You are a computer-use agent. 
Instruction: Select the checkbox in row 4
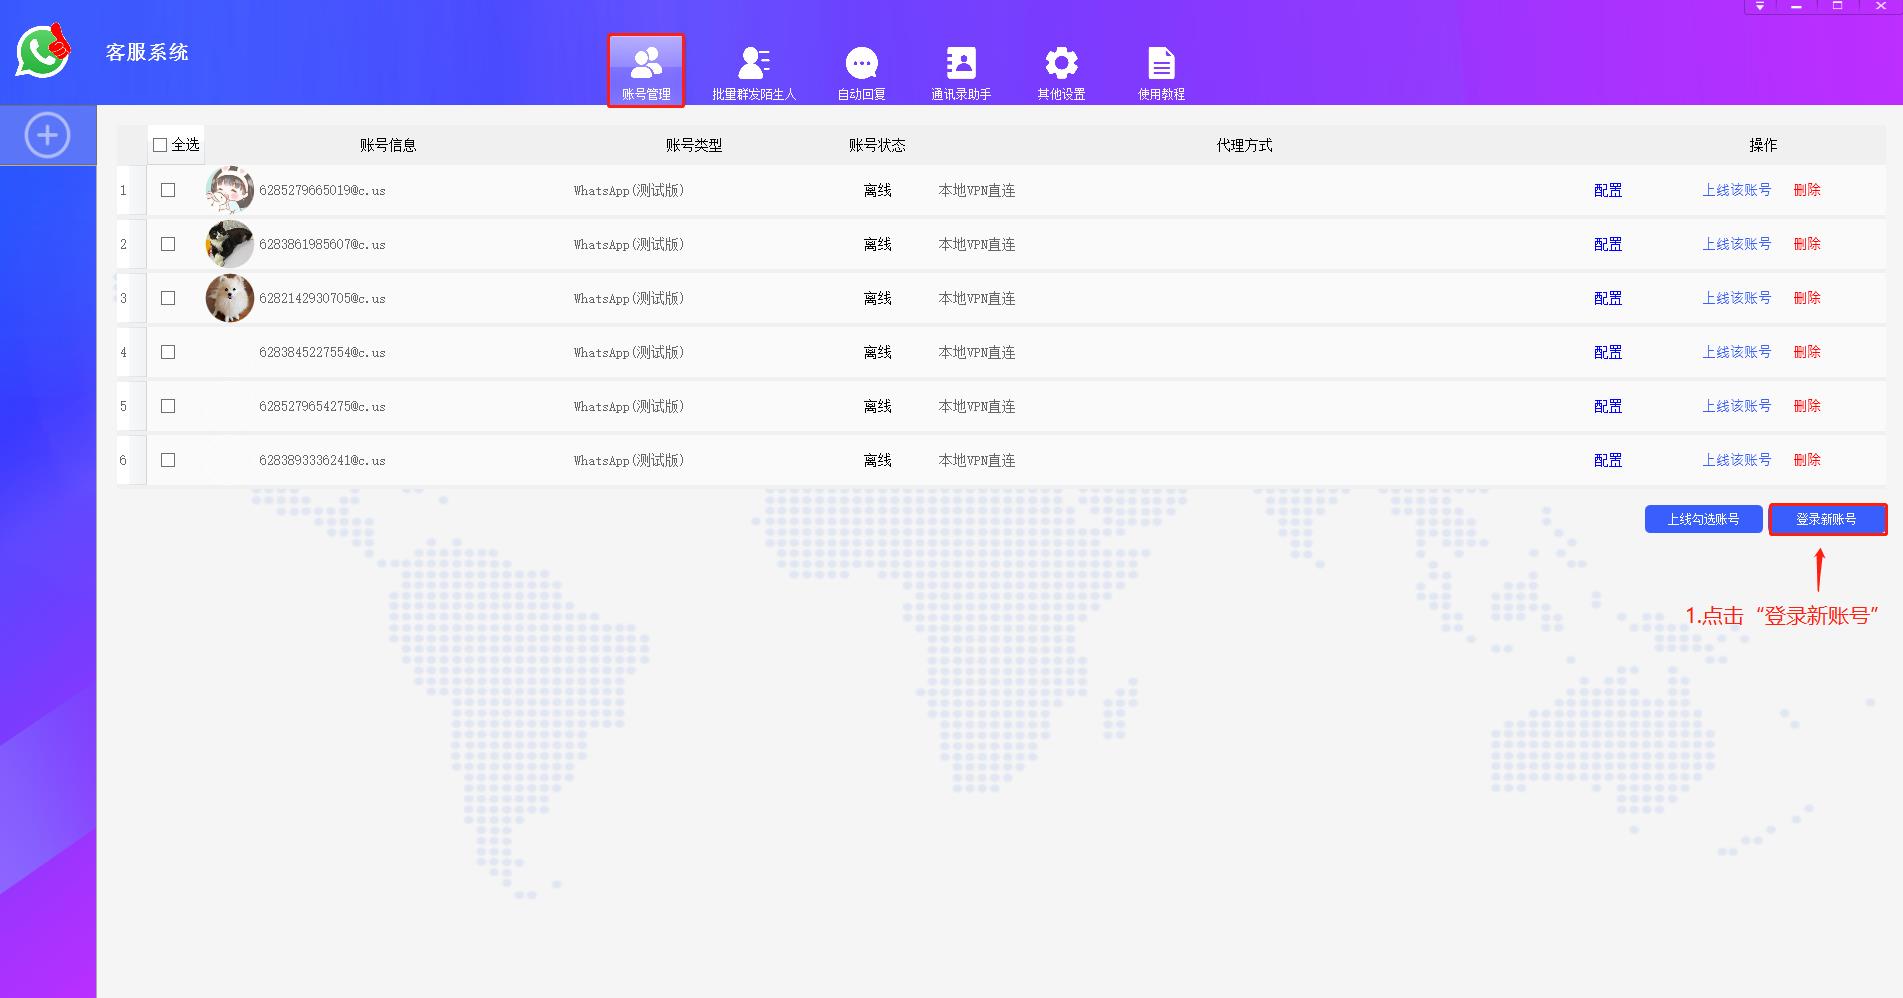(168, 352)
